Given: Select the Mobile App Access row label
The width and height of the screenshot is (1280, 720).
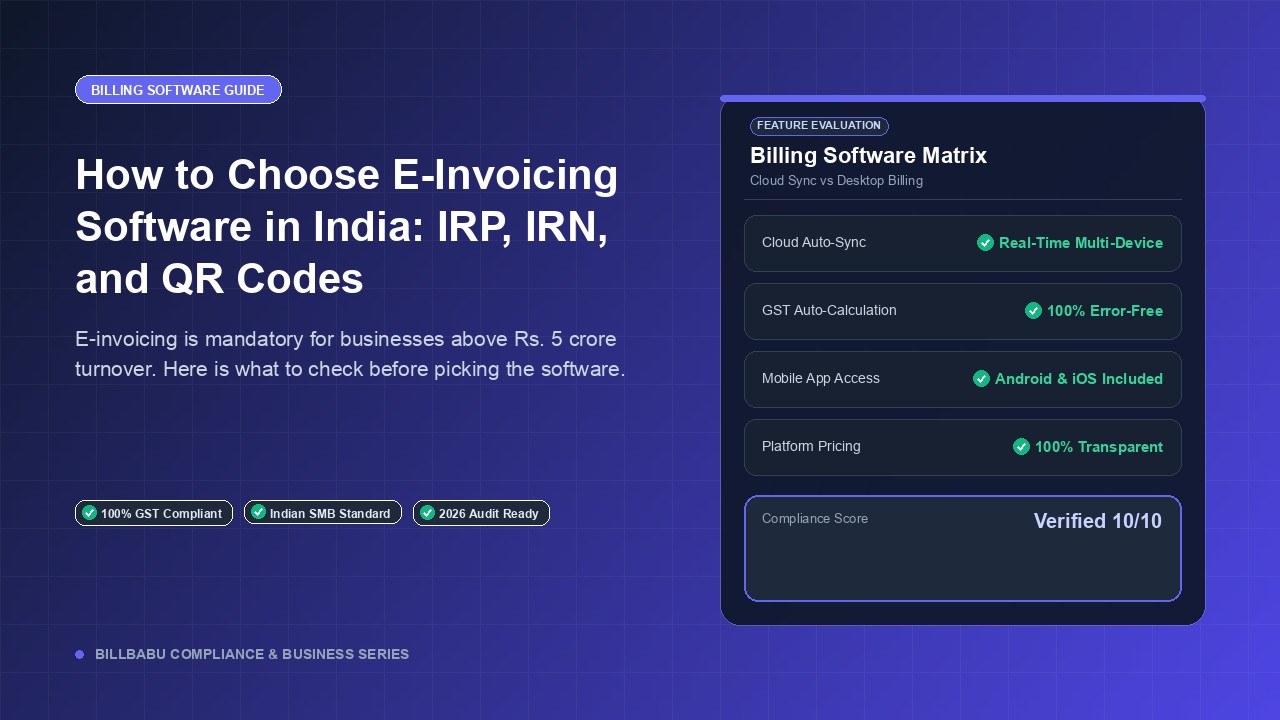Looking at the screenshot, I should [x=821, y=379].
